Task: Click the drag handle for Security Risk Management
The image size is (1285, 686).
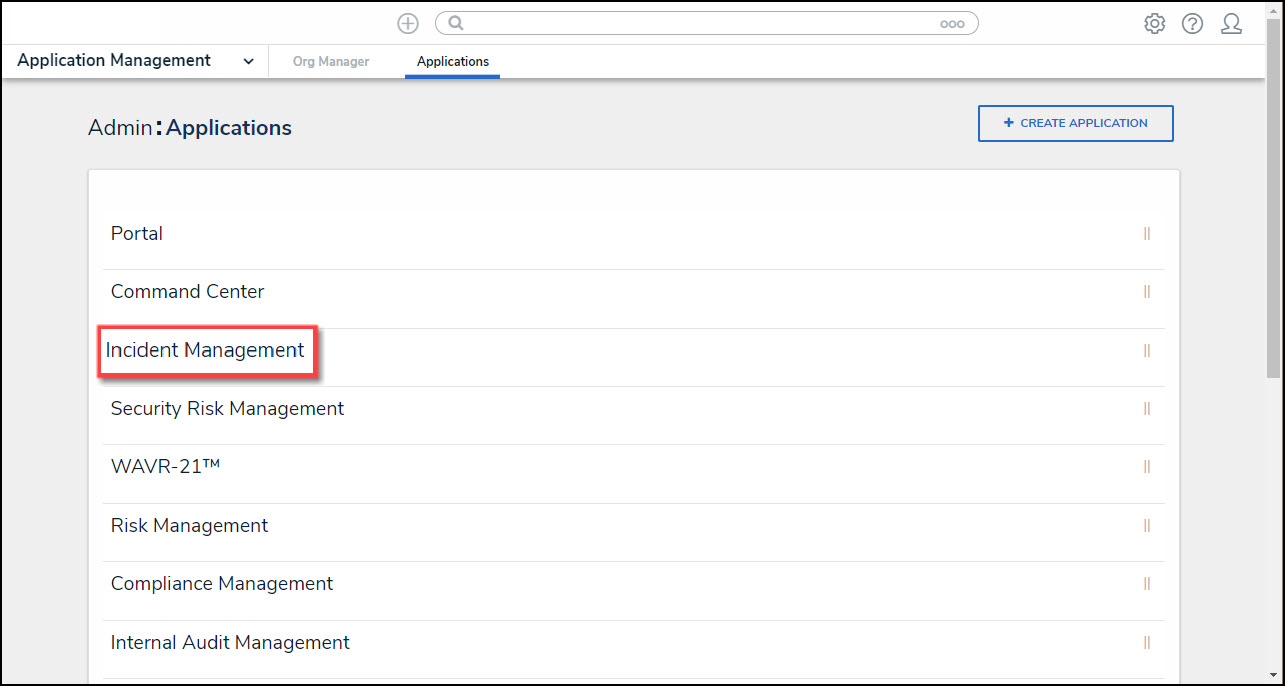Action: click(x=1147, y=409)
